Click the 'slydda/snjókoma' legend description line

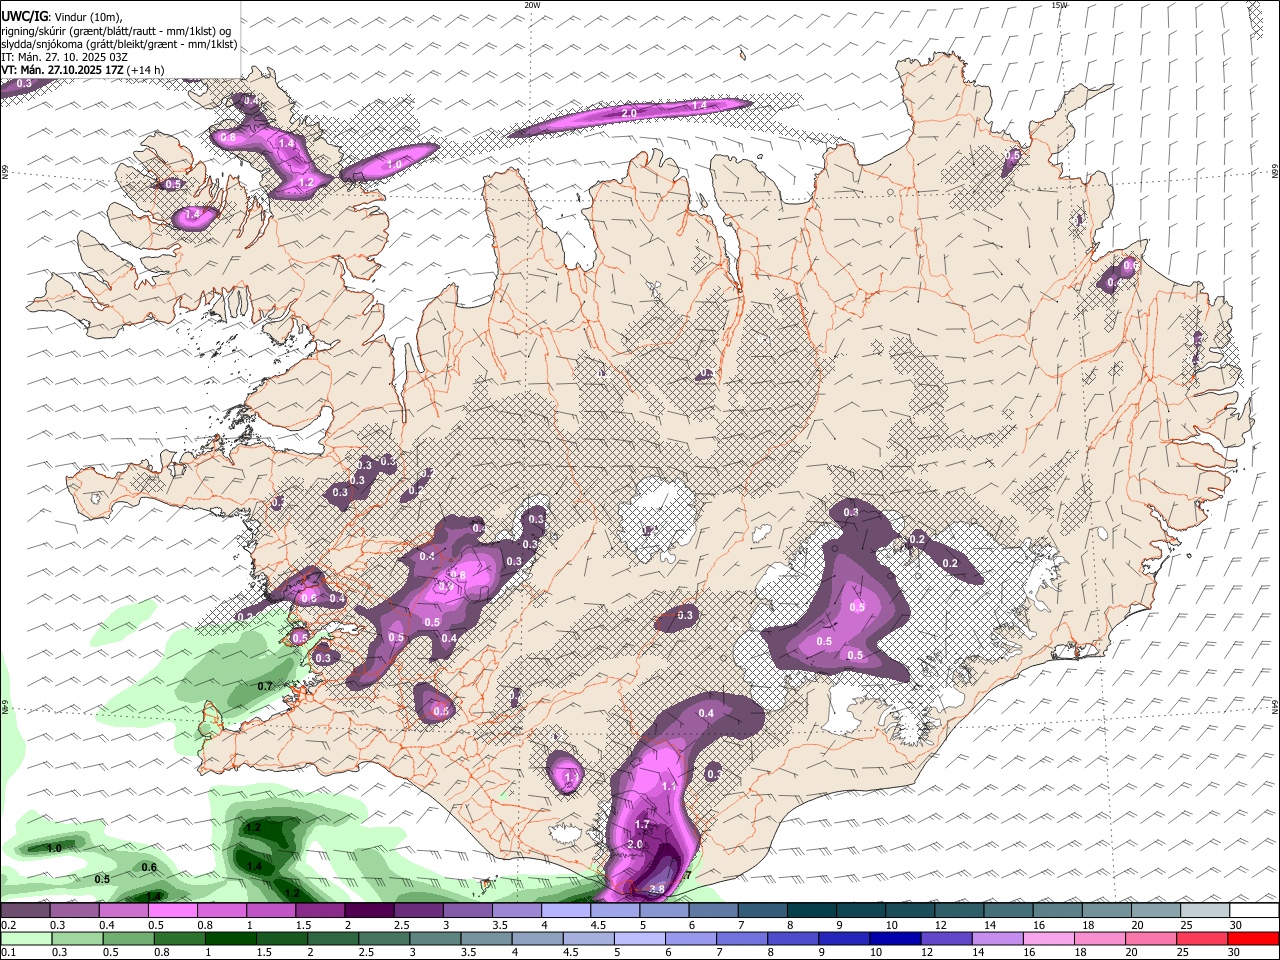pos(119,44)
